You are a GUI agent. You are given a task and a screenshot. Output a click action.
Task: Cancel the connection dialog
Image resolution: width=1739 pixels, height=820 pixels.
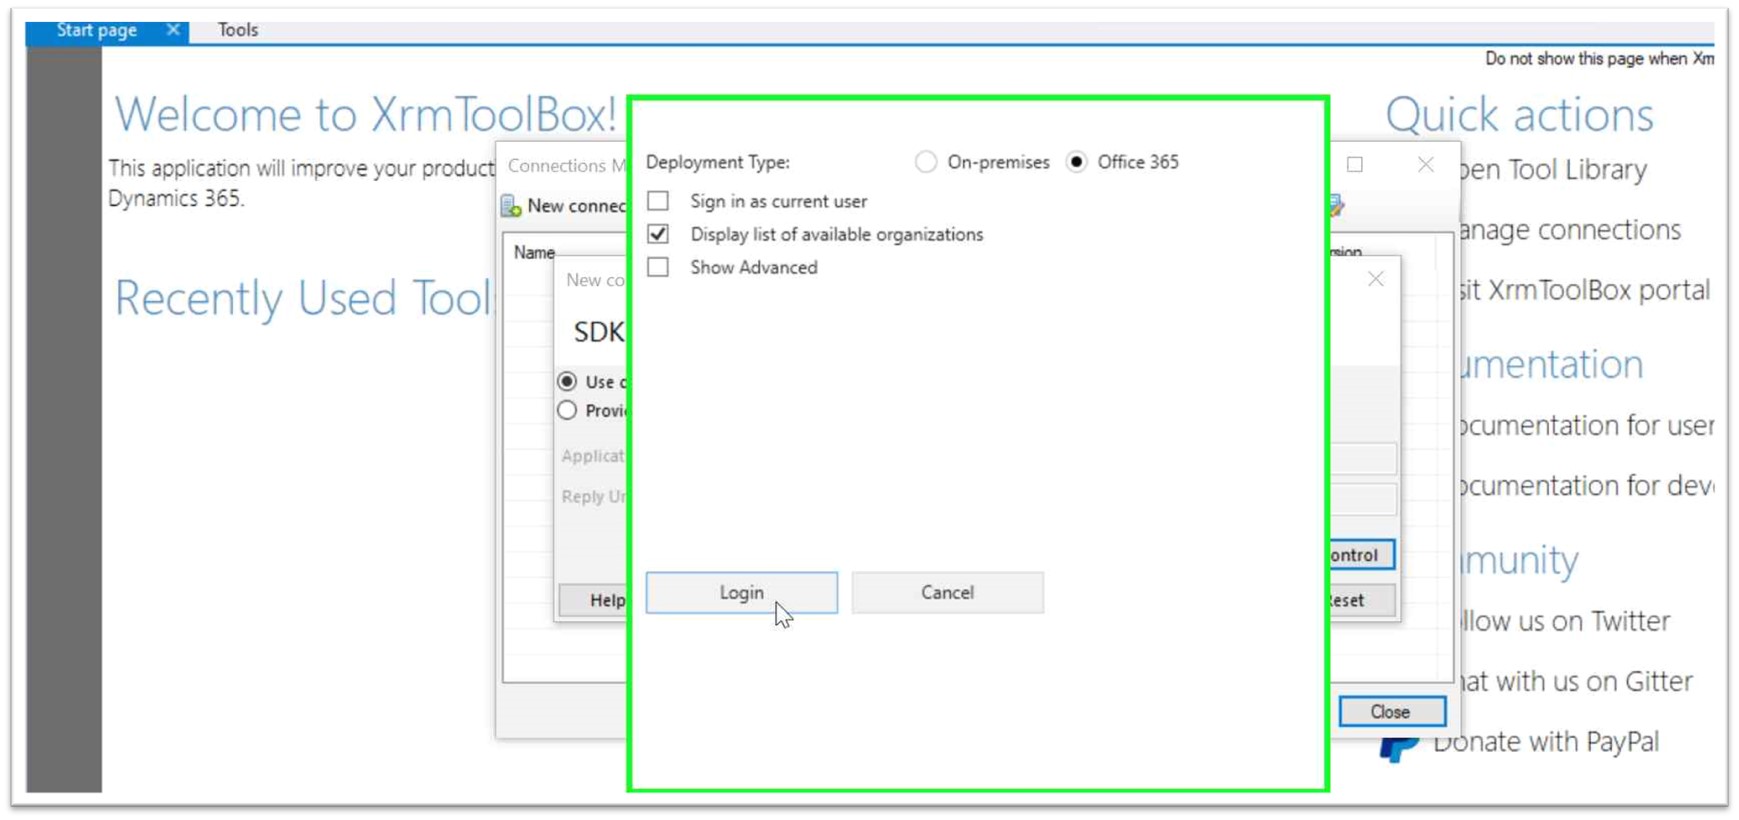pyautogui.click(x=947, y=593)
